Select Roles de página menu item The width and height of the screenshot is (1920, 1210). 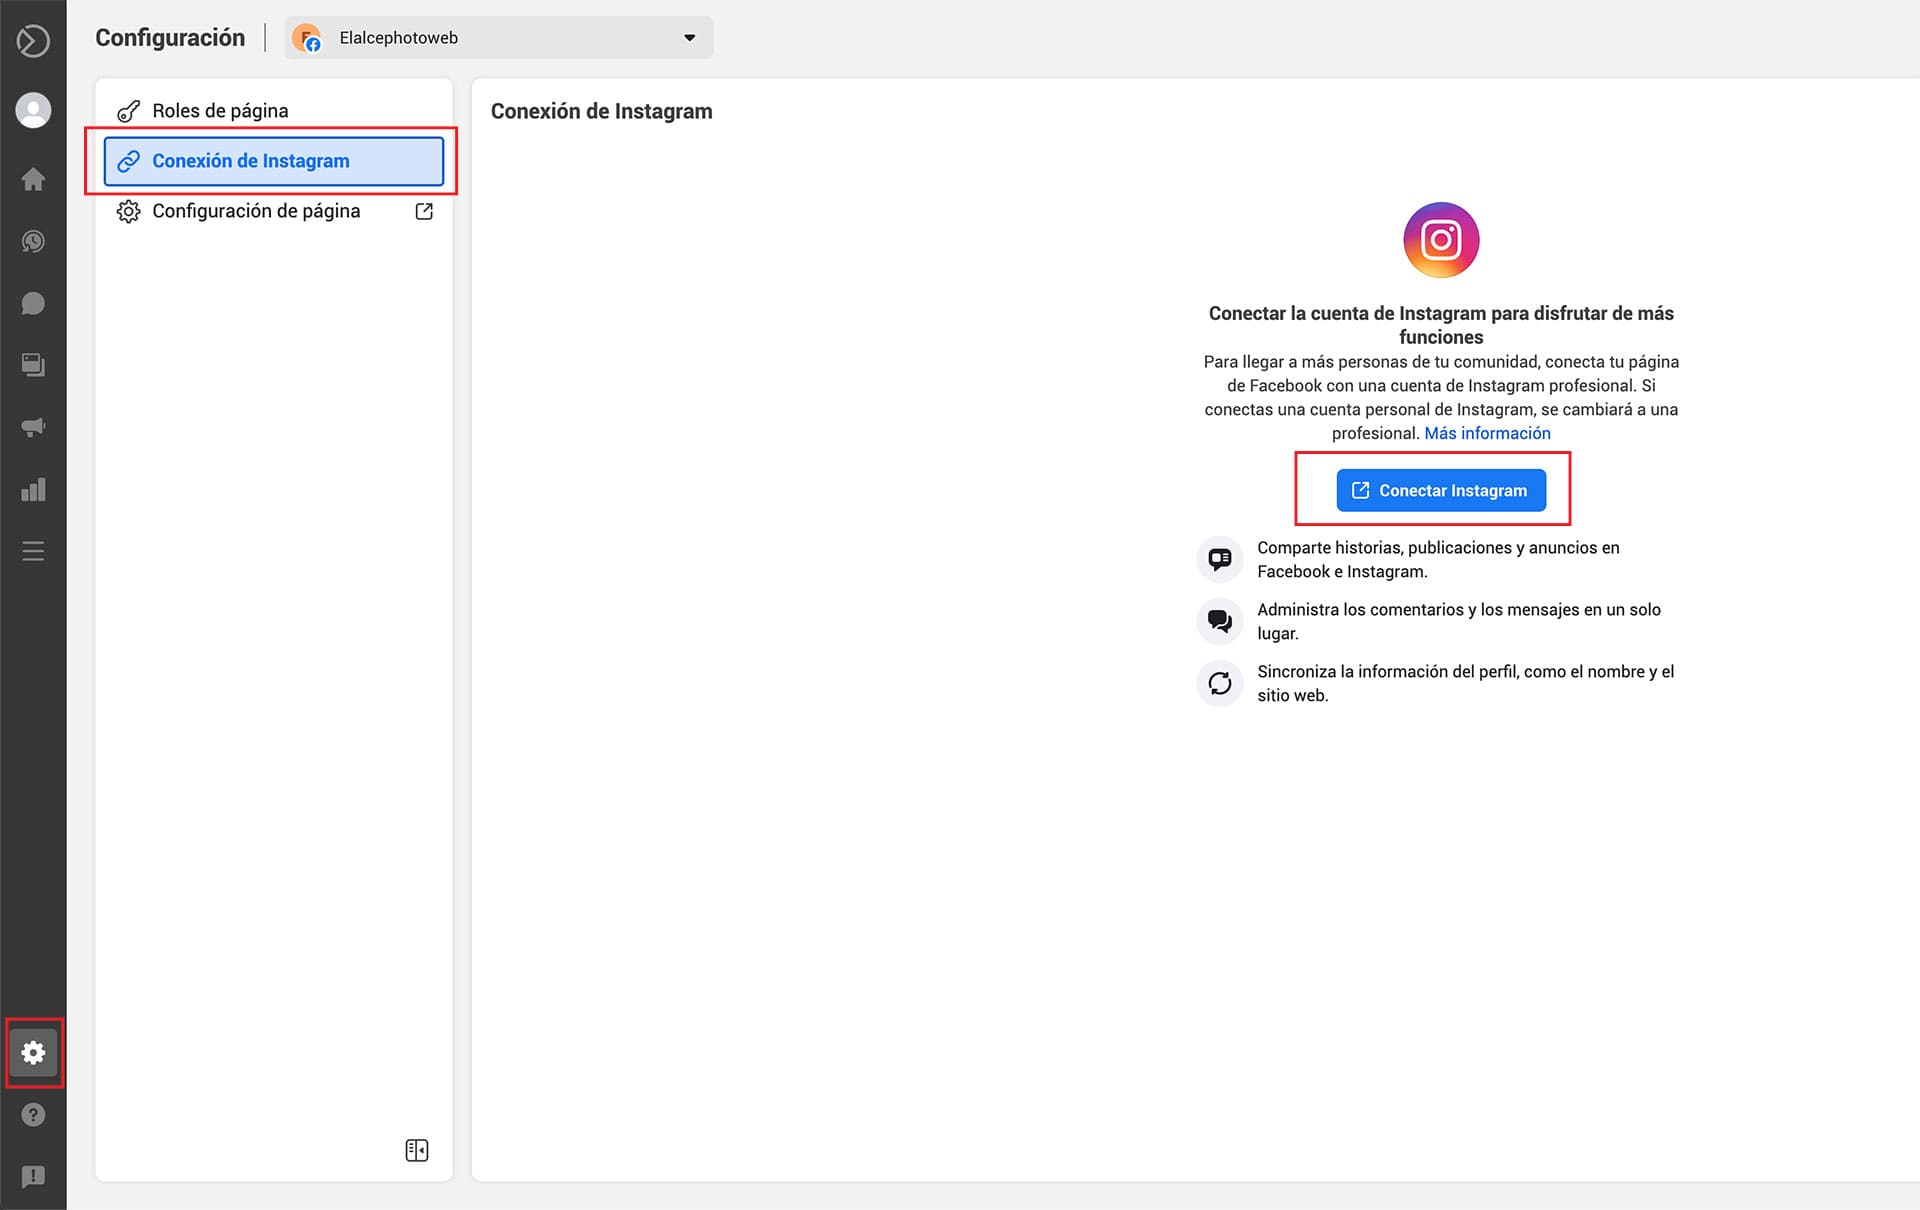(x=274, y=111)
